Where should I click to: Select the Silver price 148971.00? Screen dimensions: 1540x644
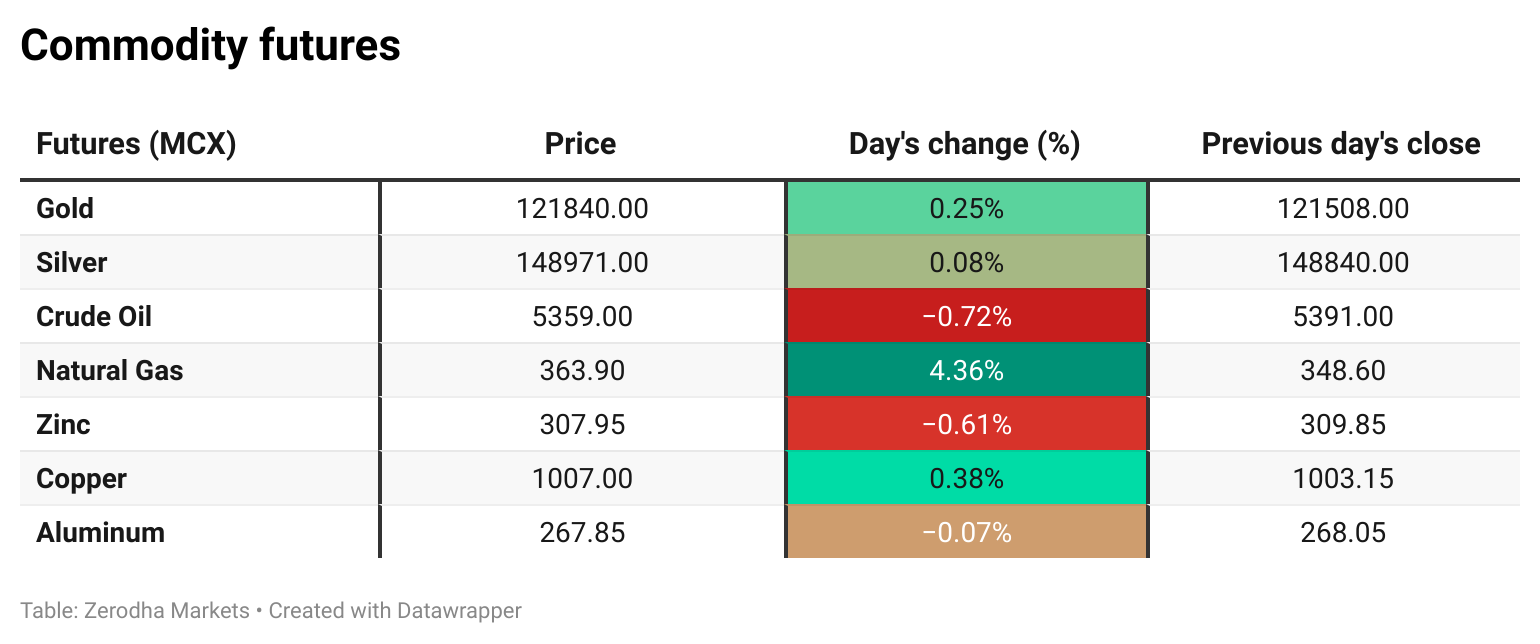click(582, 263)
